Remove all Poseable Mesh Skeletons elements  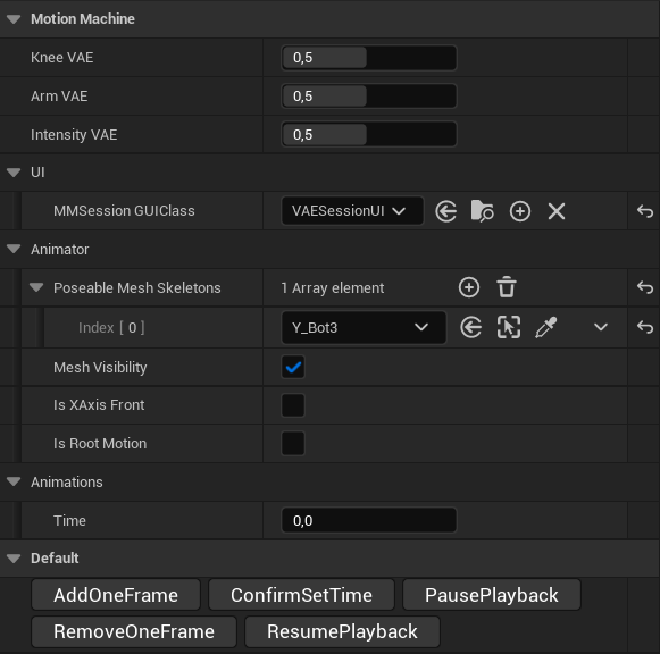(506, 287)
